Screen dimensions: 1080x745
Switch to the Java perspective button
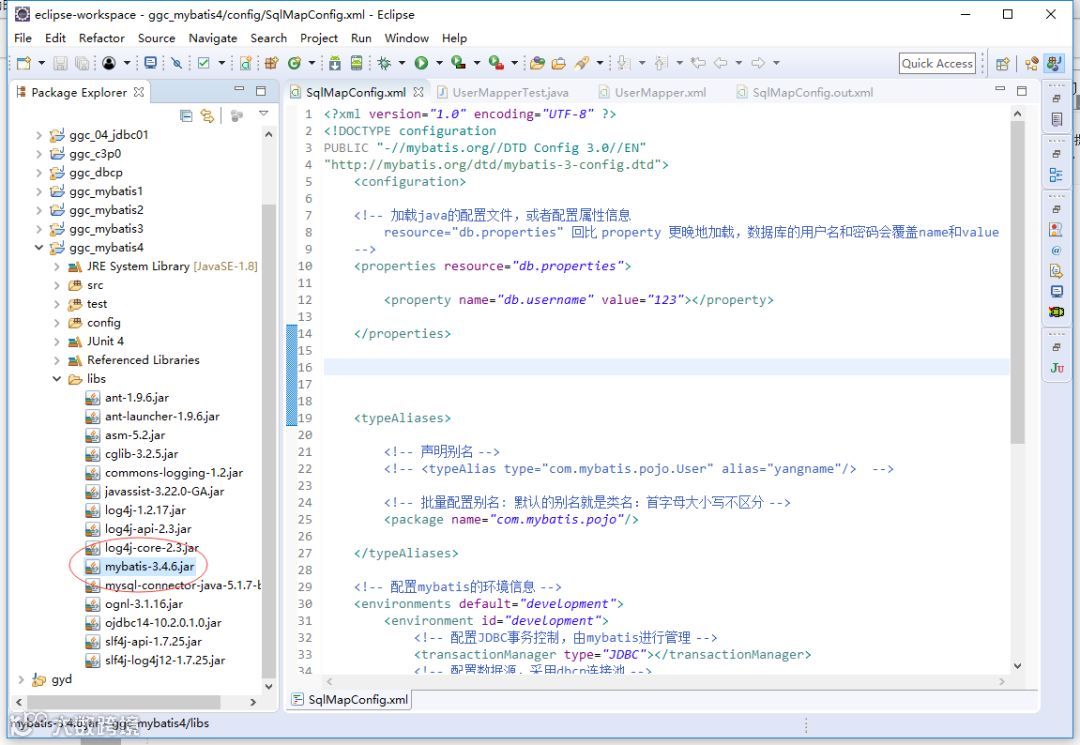click(x=1031, y=63)
